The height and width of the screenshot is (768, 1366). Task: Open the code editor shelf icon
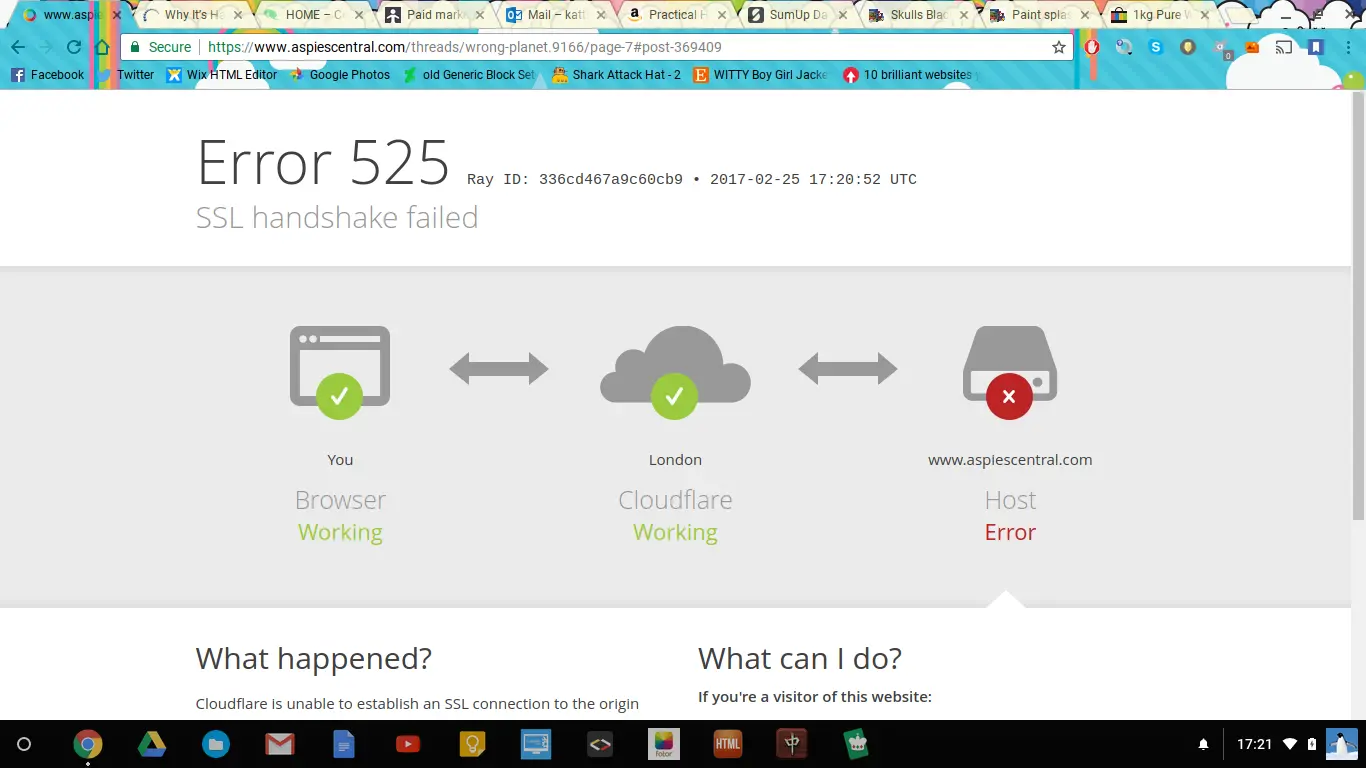[x=600, y=744]
